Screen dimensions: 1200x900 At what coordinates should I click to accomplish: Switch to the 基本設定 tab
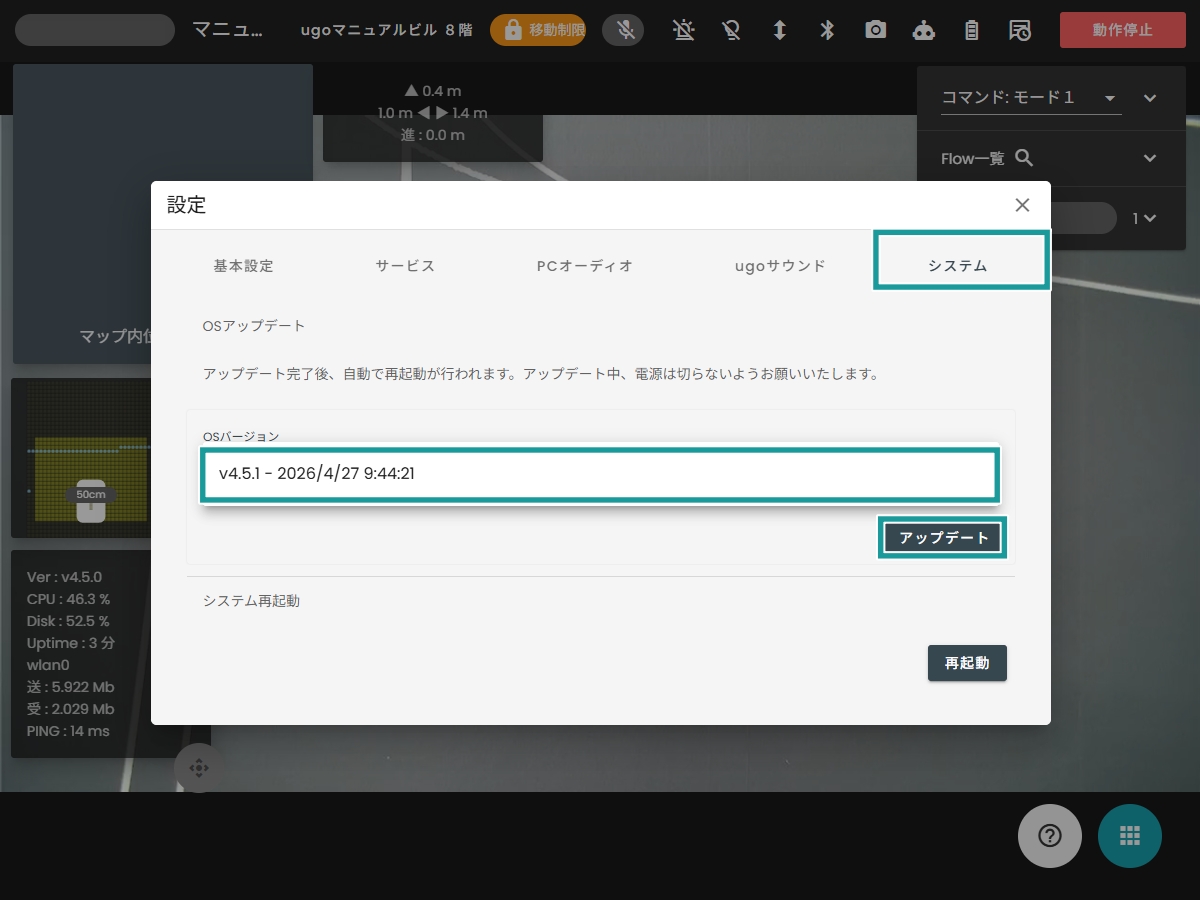[x=243, y=266]
